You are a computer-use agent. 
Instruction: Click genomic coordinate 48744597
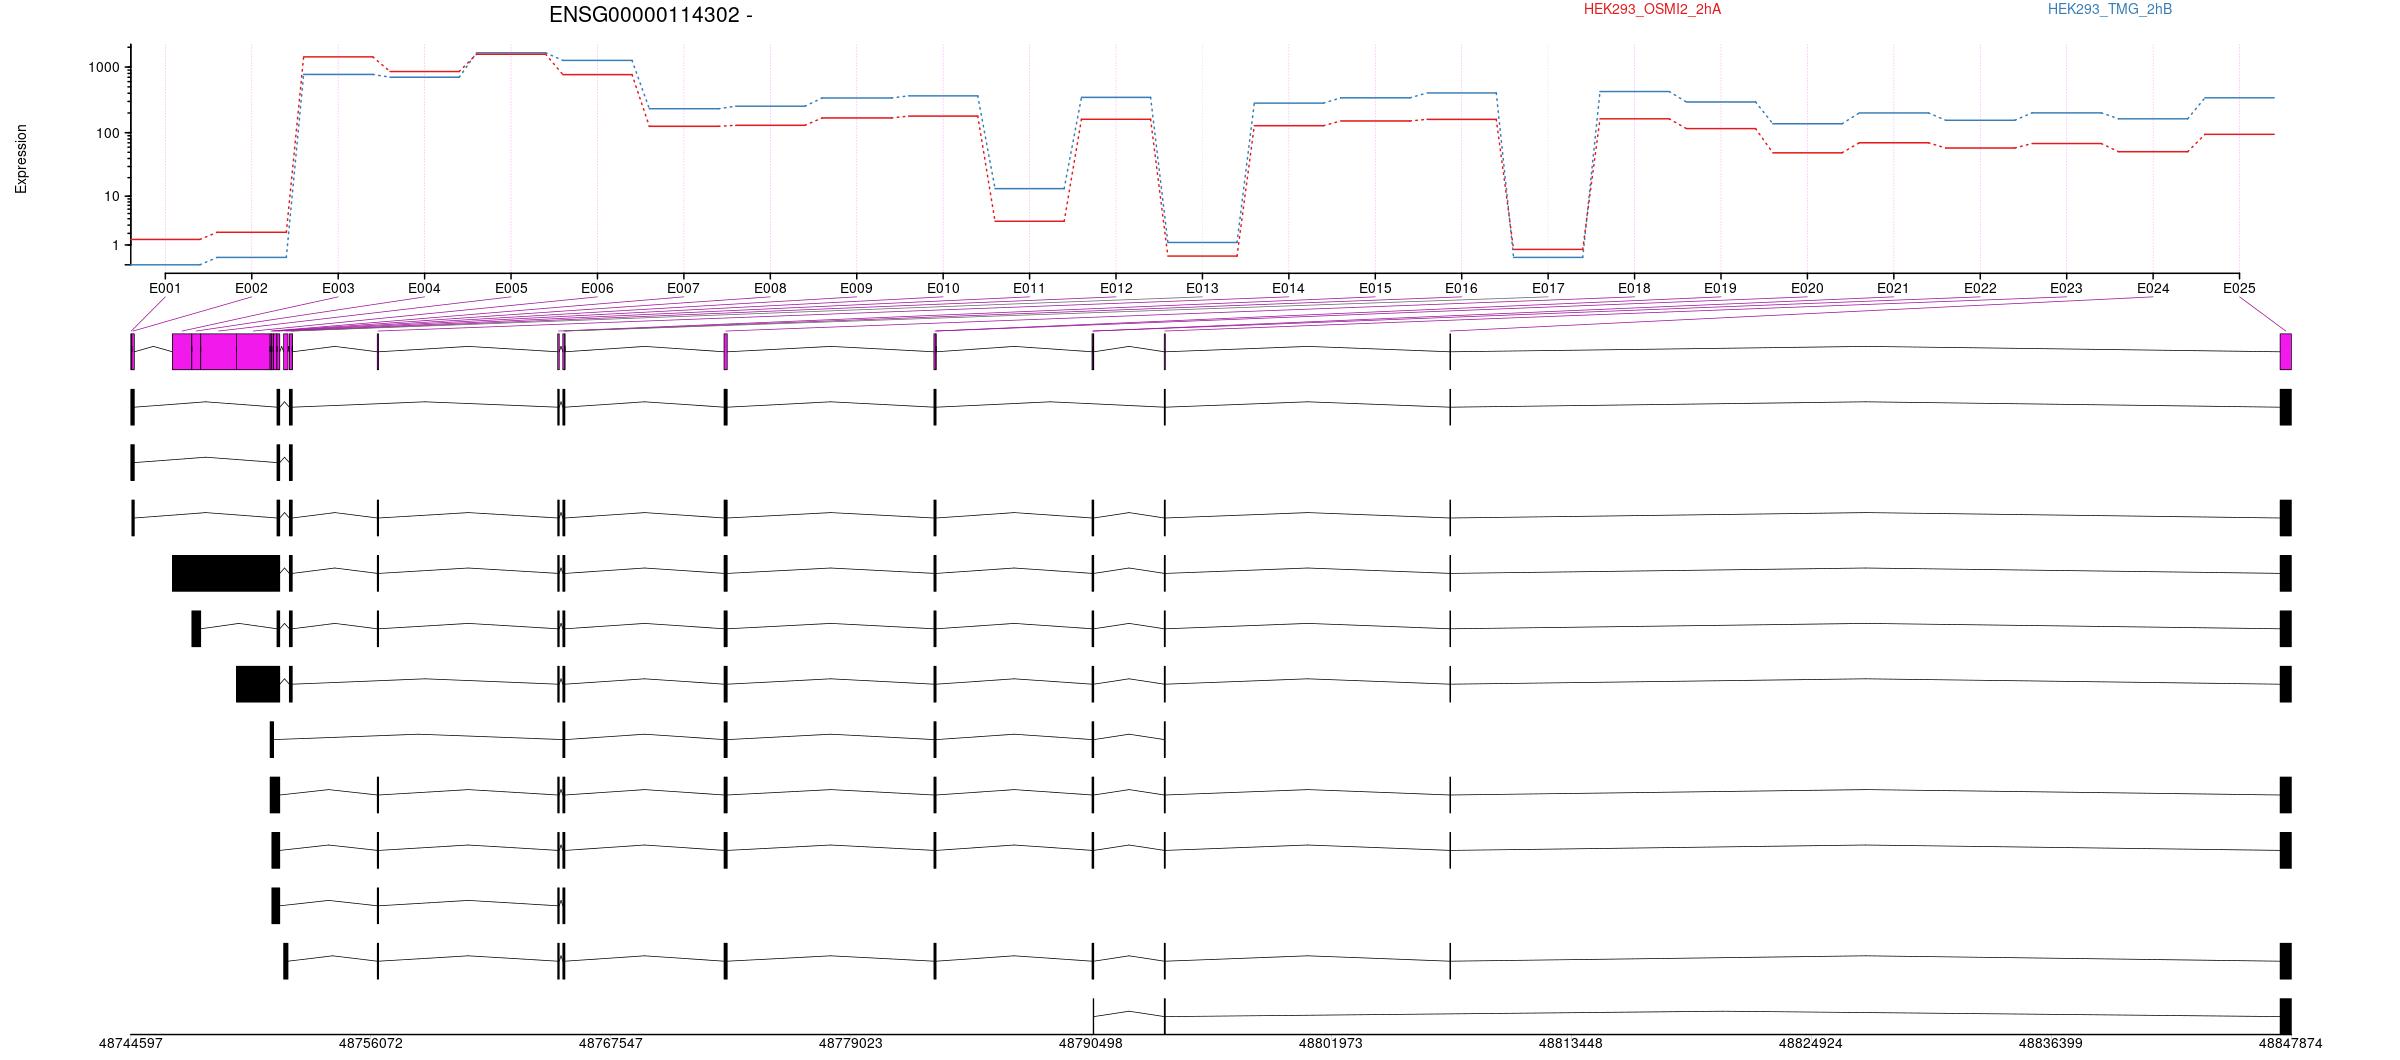tap(131, 1043)
